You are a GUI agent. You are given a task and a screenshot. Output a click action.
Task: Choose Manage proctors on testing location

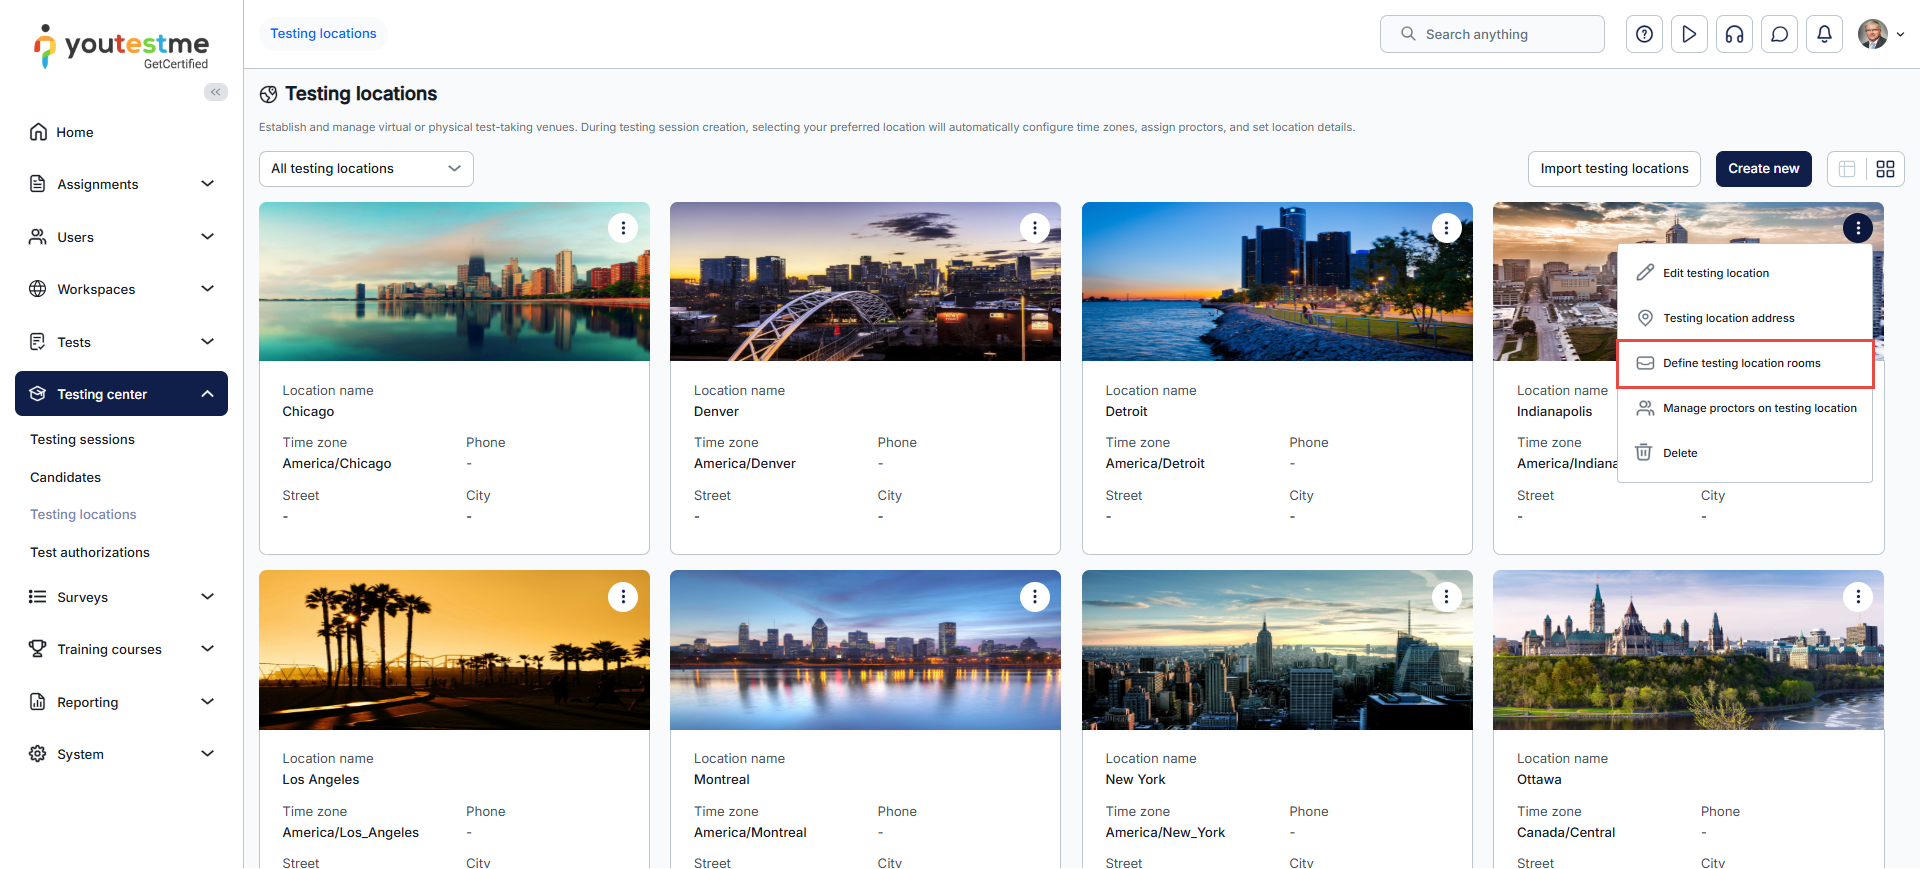[x=1759, y=408]
